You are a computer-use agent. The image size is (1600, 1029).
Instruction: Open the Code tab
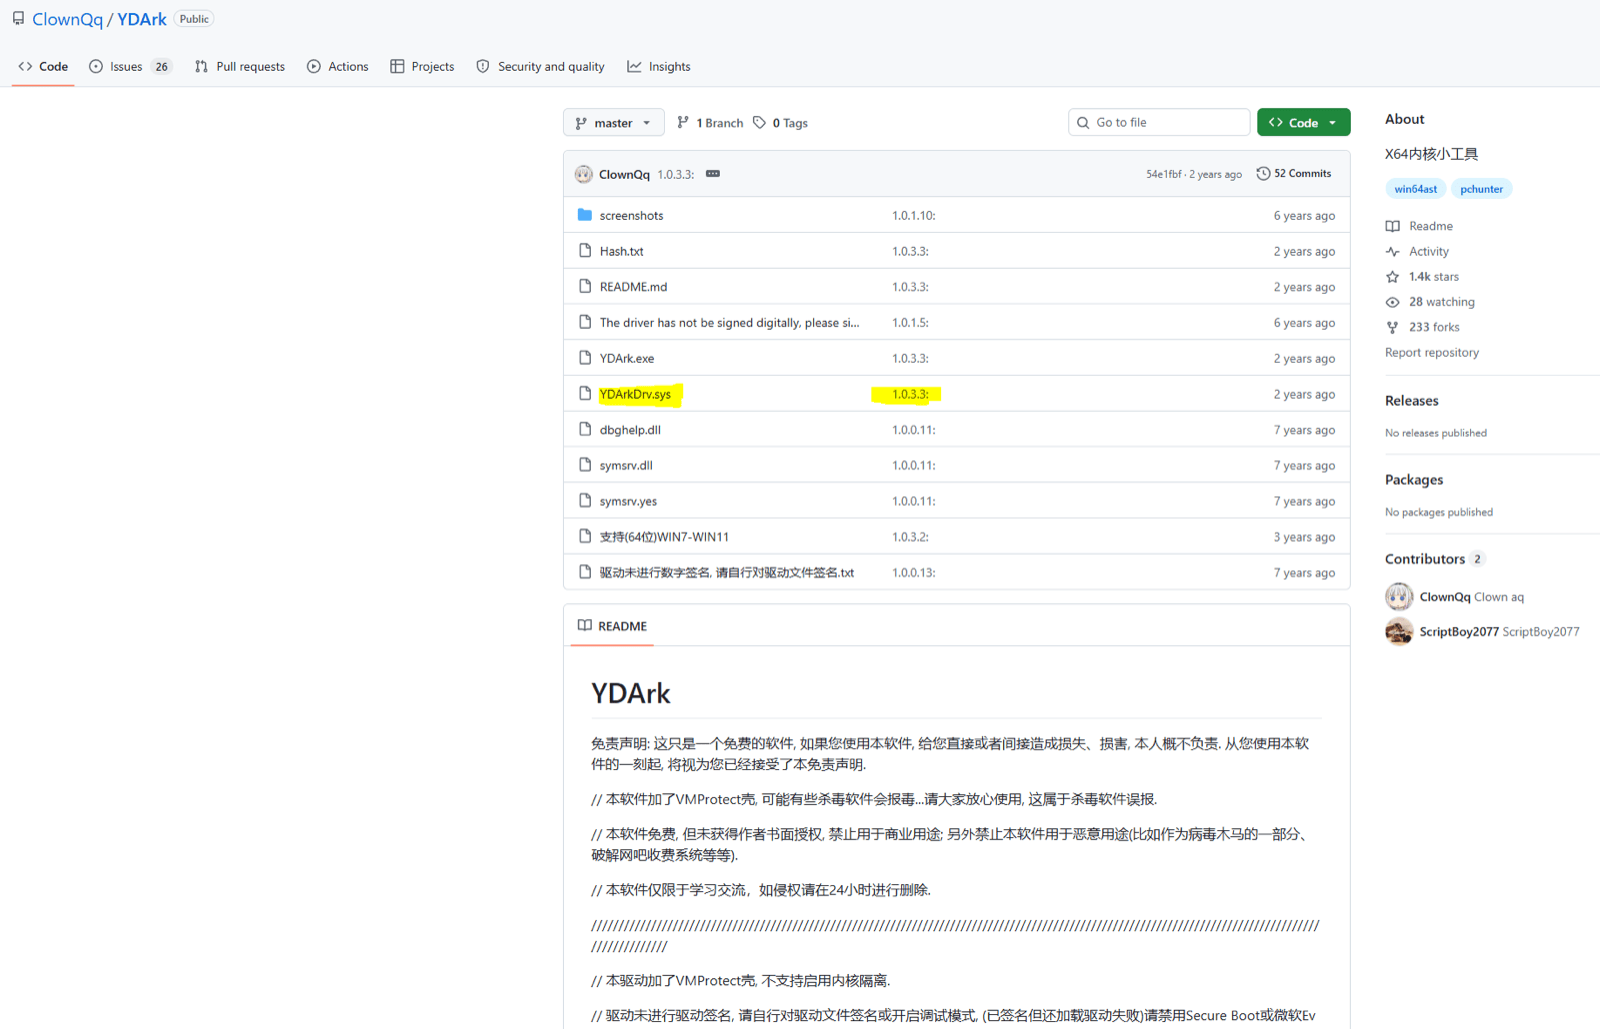point(43,67)
